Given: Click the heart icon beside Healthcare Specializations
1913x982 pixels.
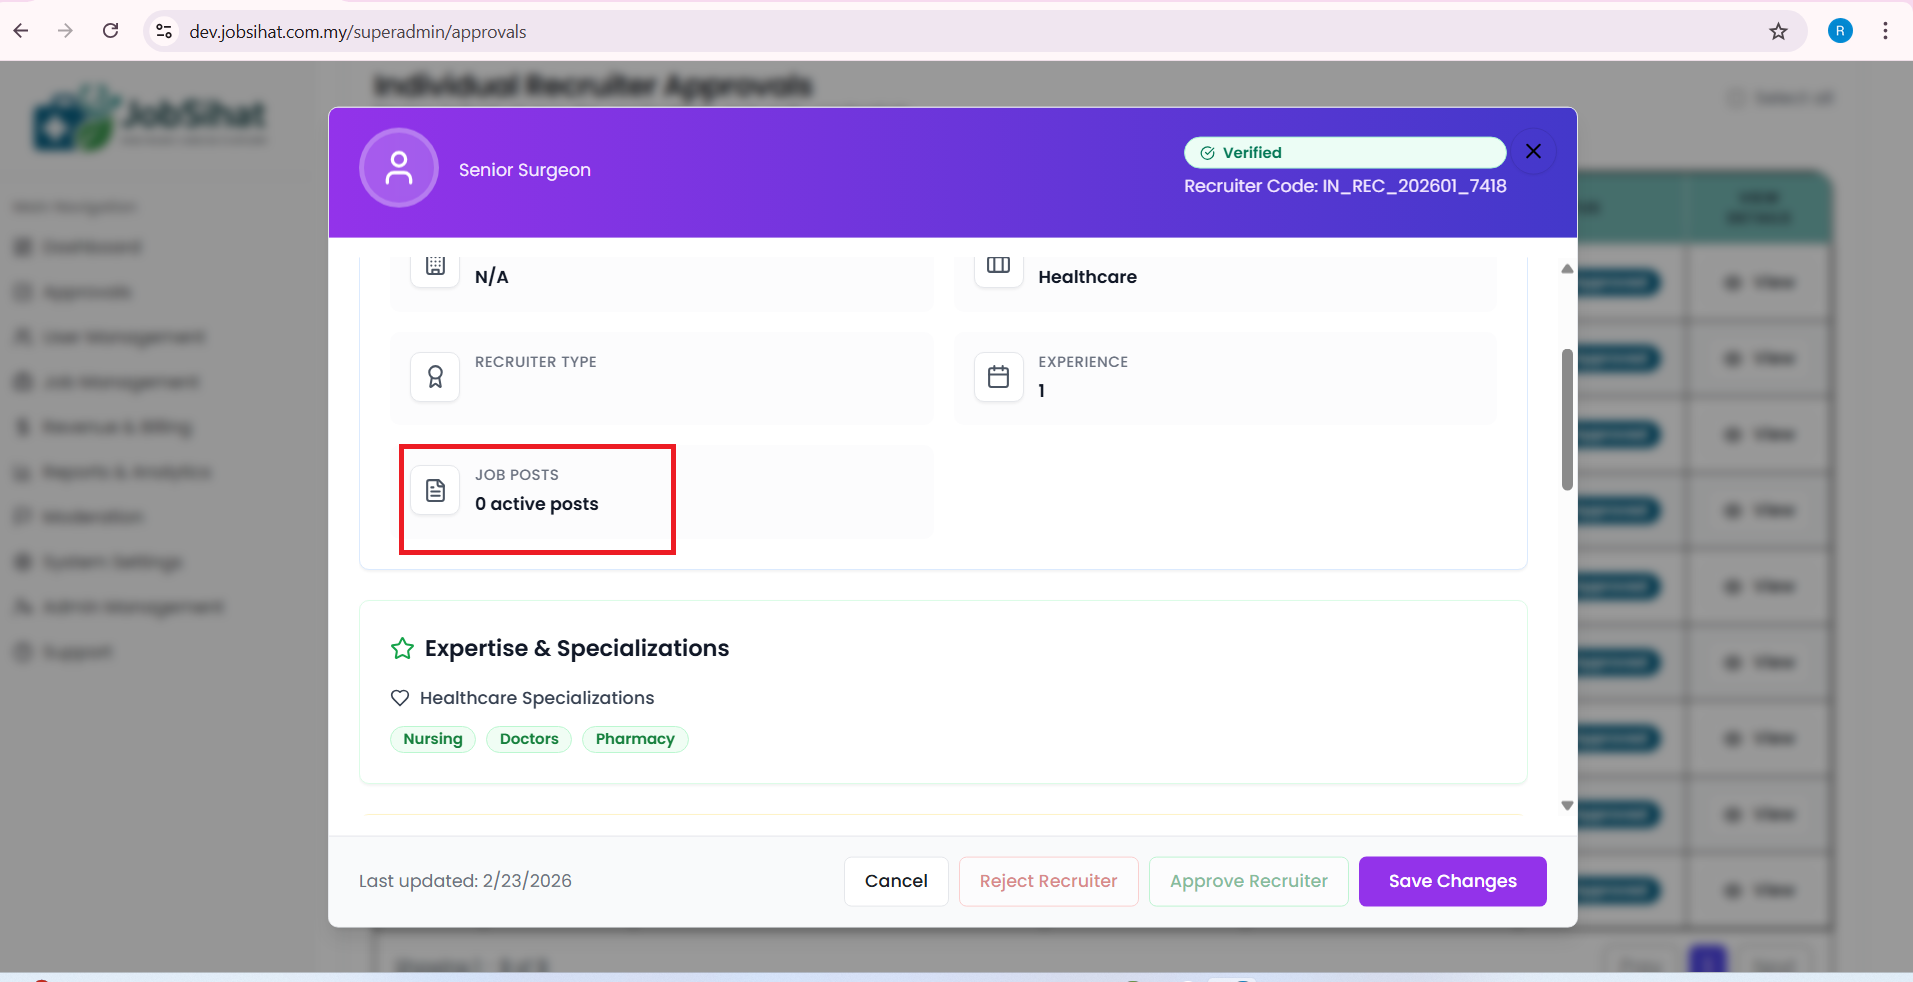Looking at the screenshot, I should coord(400,698).
